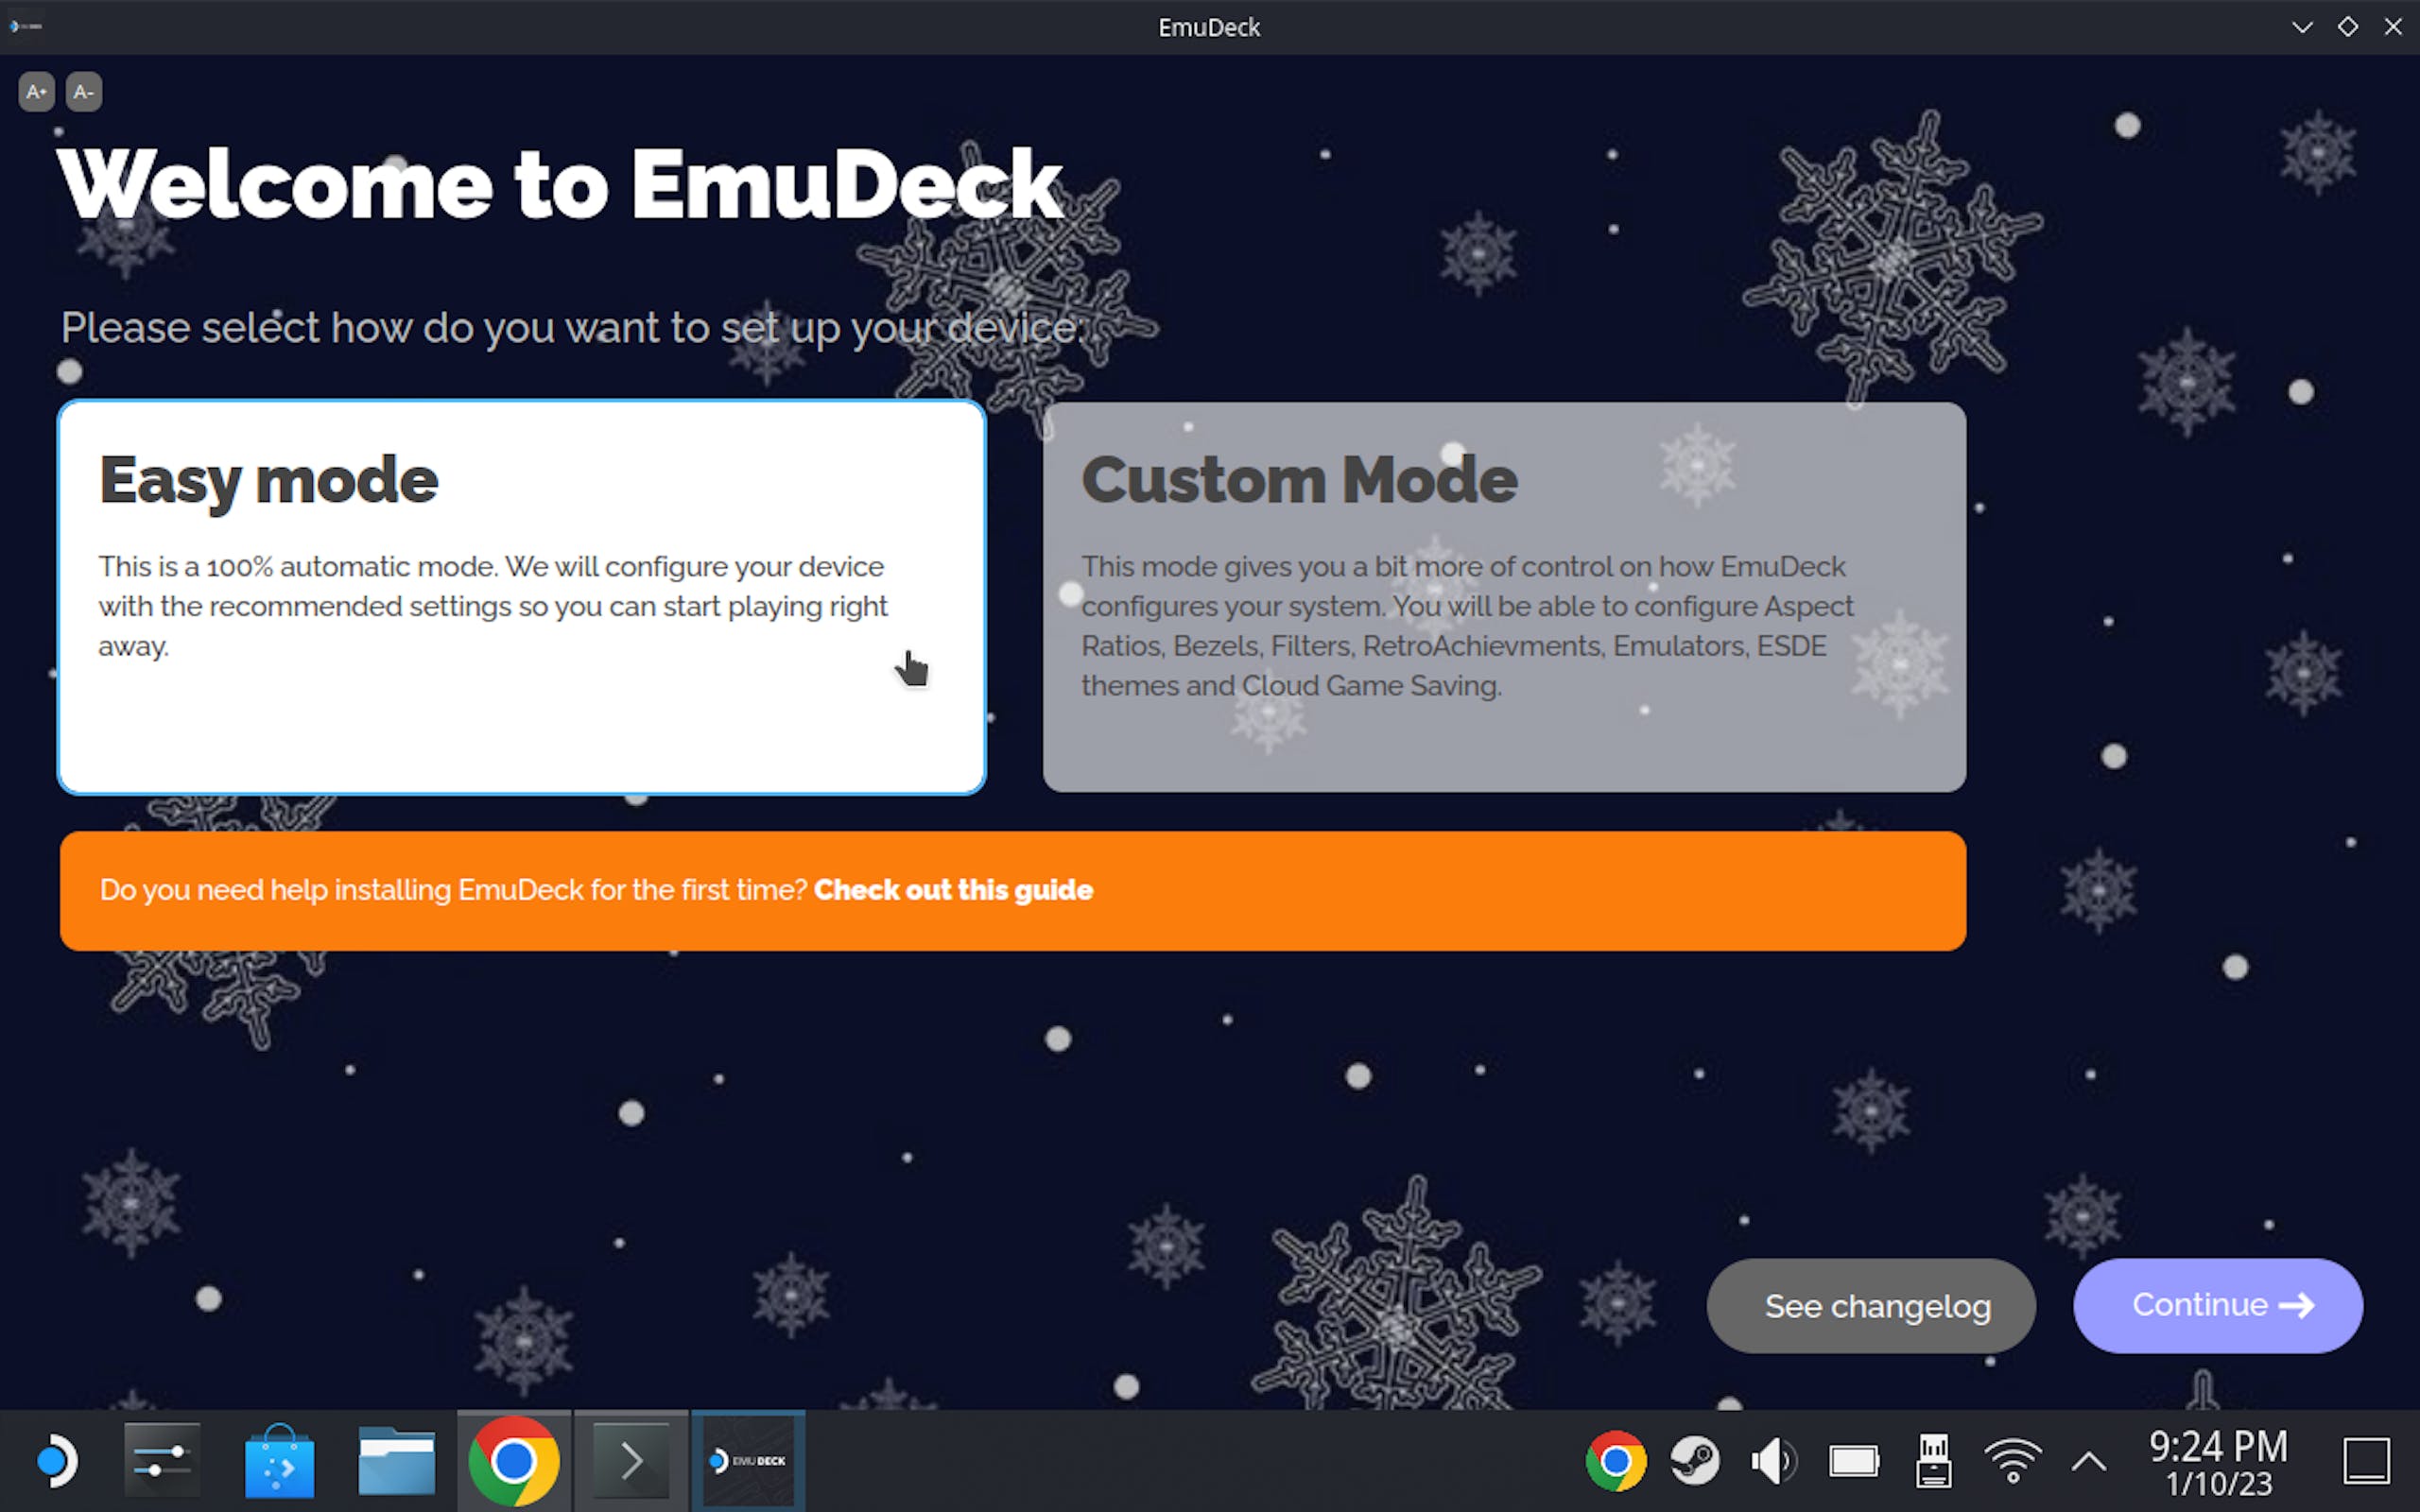2420x1512 pixels.
Task: Close the EmuDeck window
Action: coord(2393,27)
